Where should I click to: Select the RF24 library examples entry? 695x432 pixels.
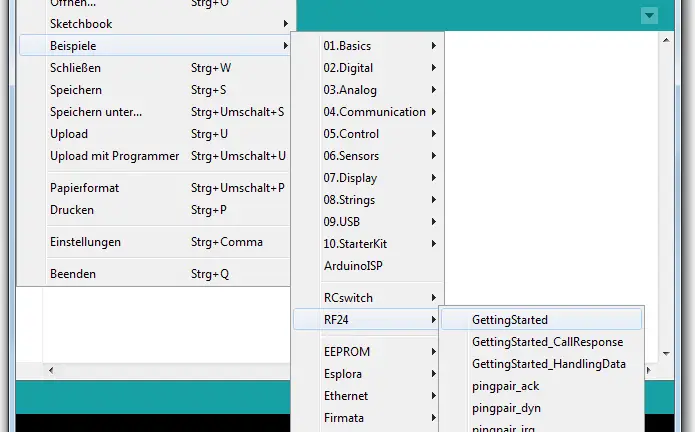click(366, 320)
